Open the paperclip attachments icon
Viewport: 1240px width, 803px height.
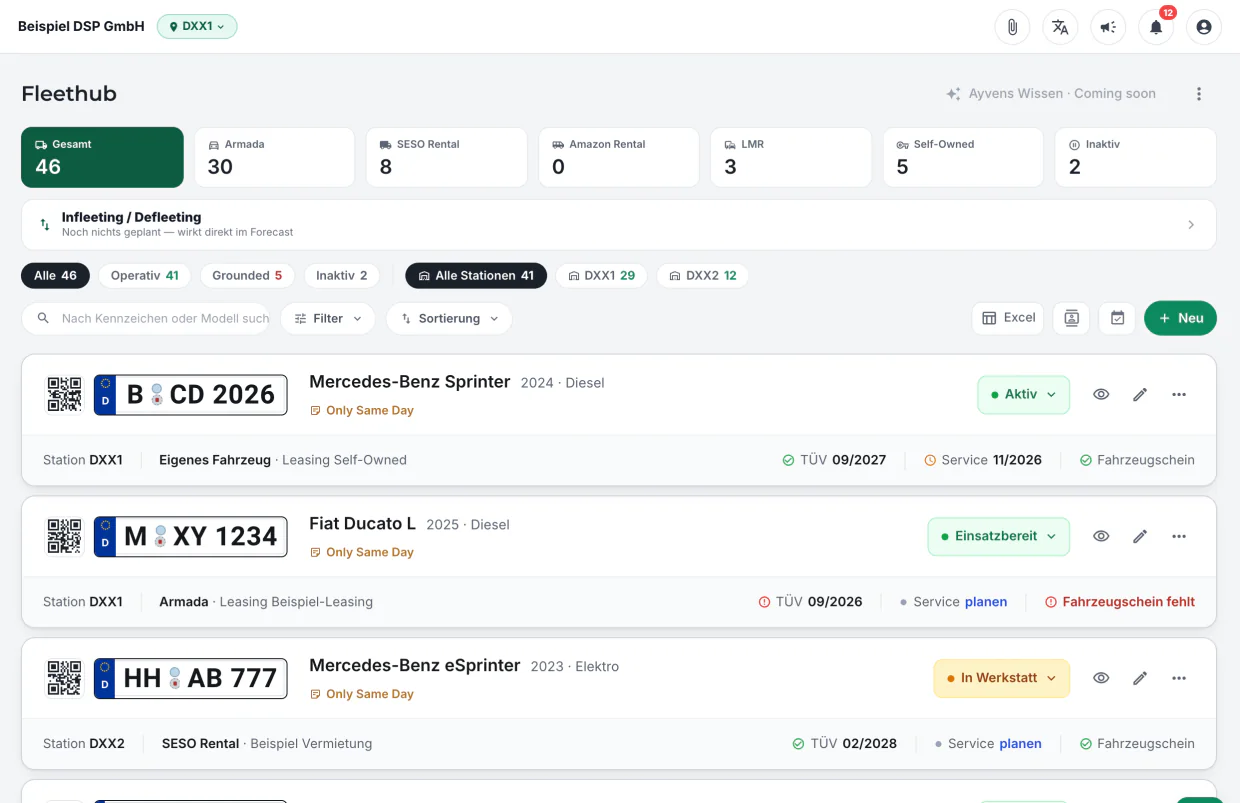click(1012, 27)
